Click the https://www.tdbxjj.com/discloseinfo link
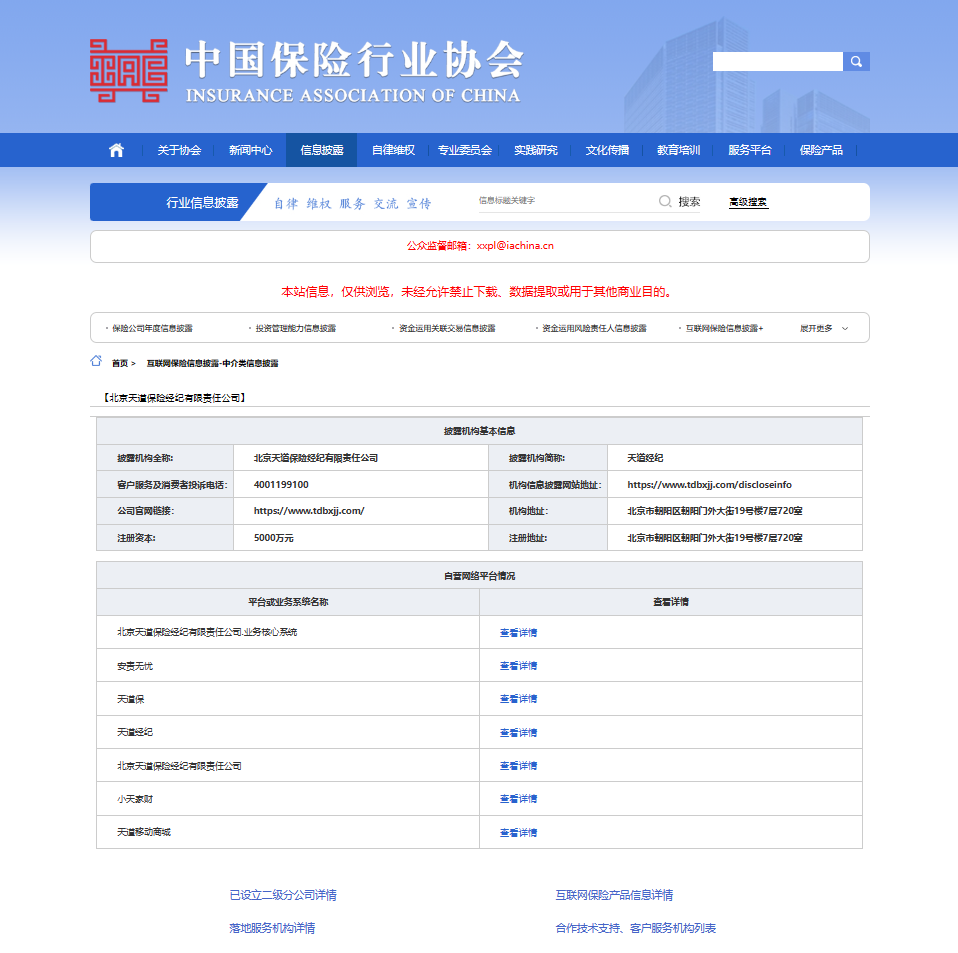The width and height of the screenshot is (958, 953). coord(709,484)
